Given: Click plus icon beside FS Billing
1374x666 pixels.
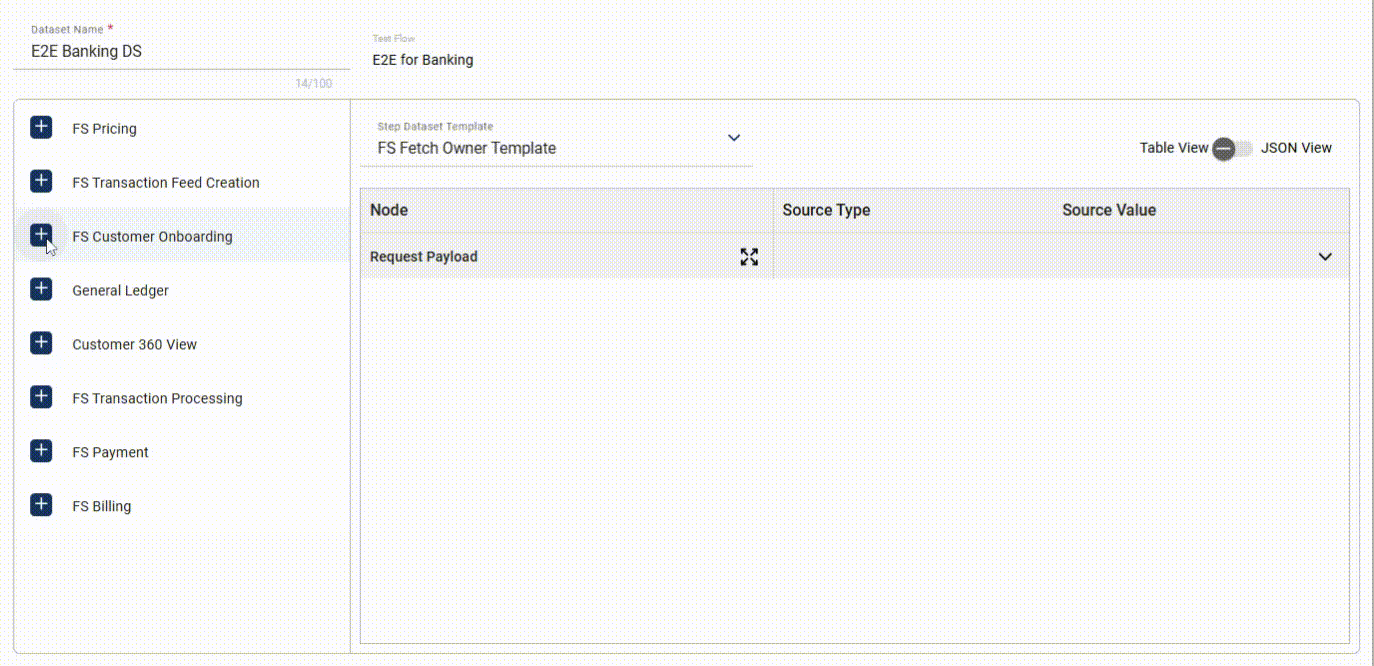Looking at the screenshot, I should [x=41, y=505].
